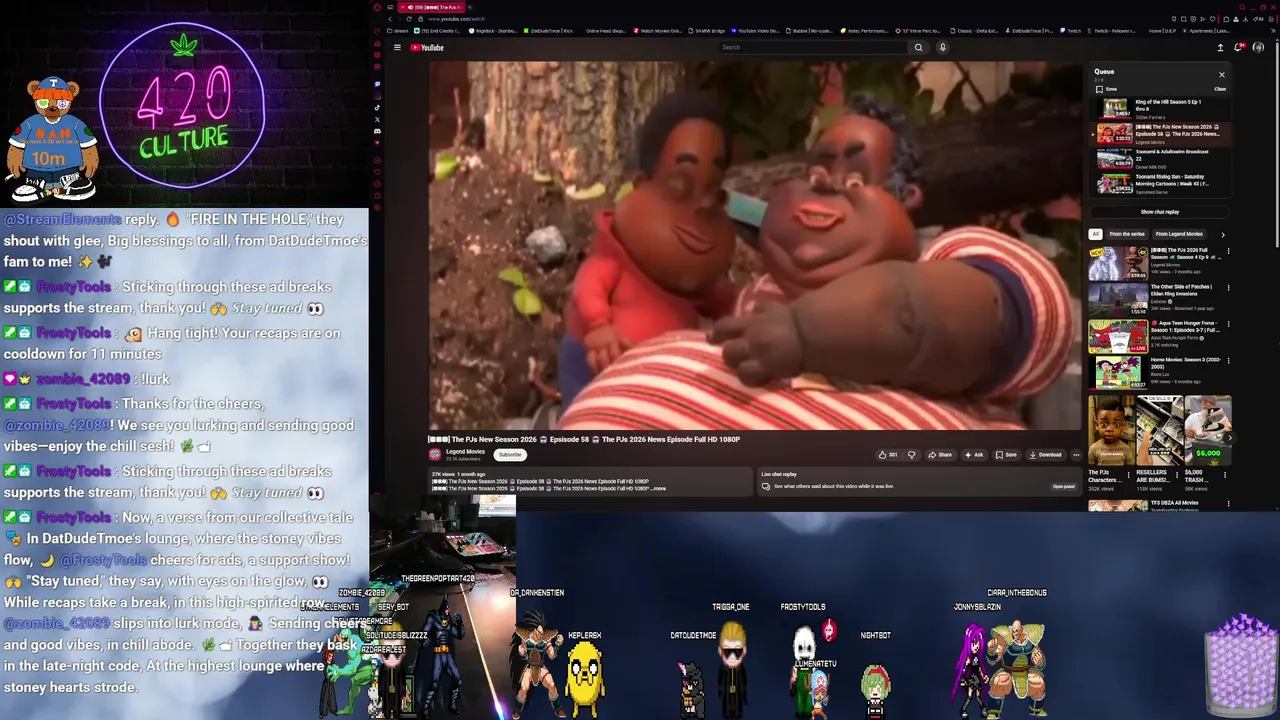The height and width of the screenshot is (720, 1280).
Task: Open the YouTube Video Do... bookmark
Action: click(x=756, y=31)
